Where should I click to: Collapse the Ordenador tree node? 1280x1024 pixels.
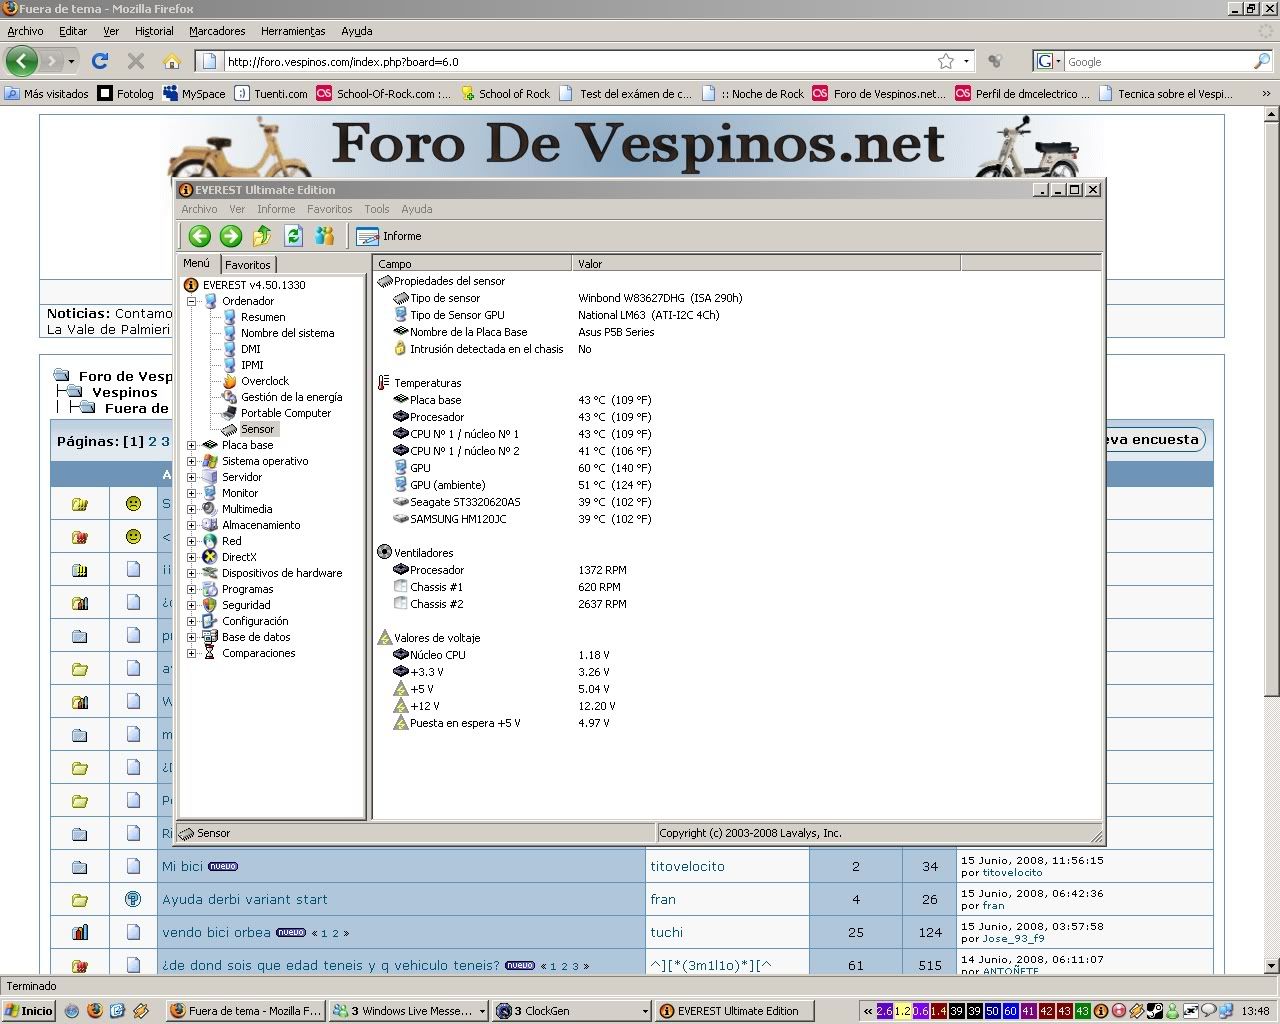tap(192, 301)
